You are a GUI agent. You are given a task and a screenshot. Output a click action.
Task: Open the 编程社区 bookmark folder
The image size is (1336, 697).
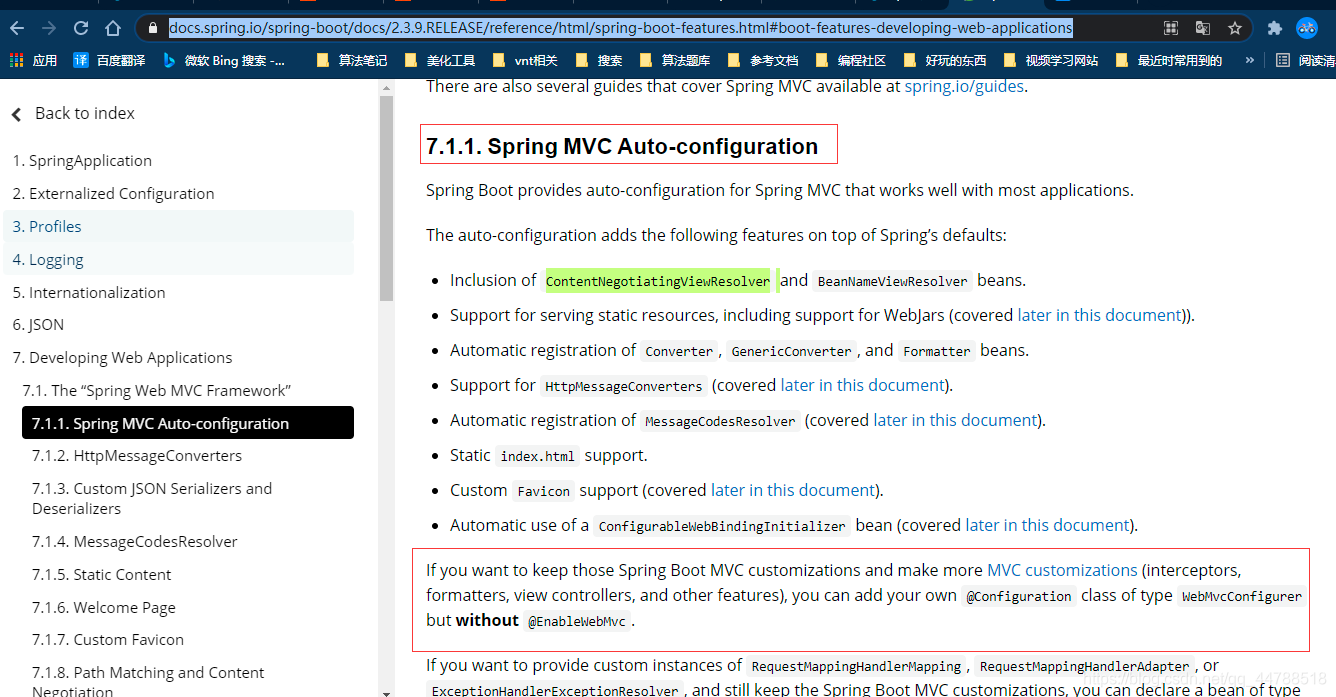pos(850,60)
